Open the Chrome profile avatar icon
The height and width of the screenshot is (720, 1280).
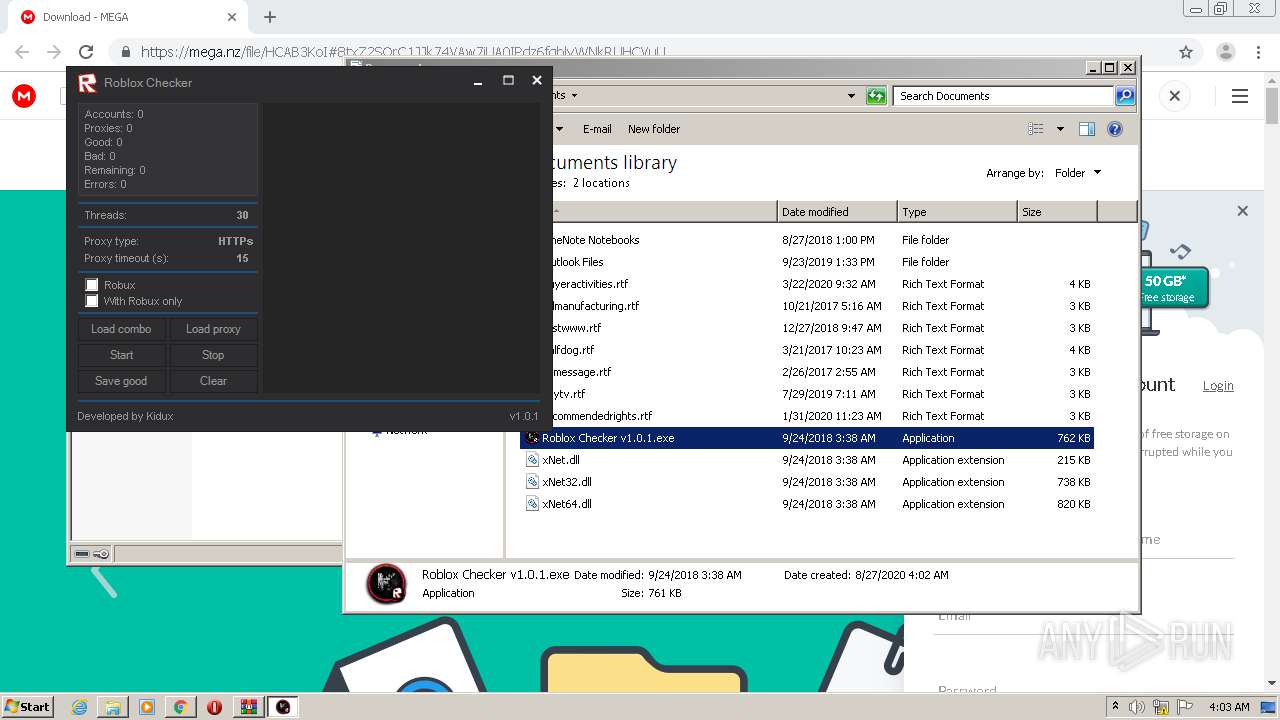tap(1225, 52)
